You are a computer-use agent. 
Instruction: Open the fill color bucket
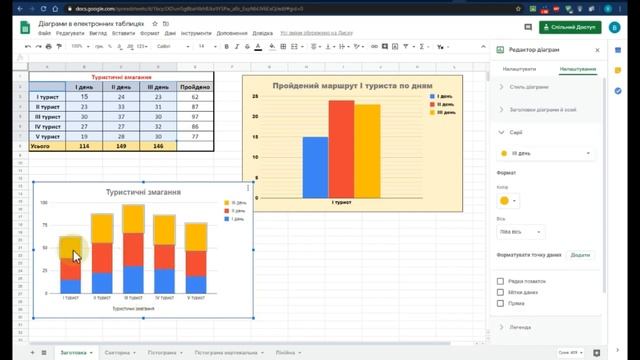pos(272,47)
